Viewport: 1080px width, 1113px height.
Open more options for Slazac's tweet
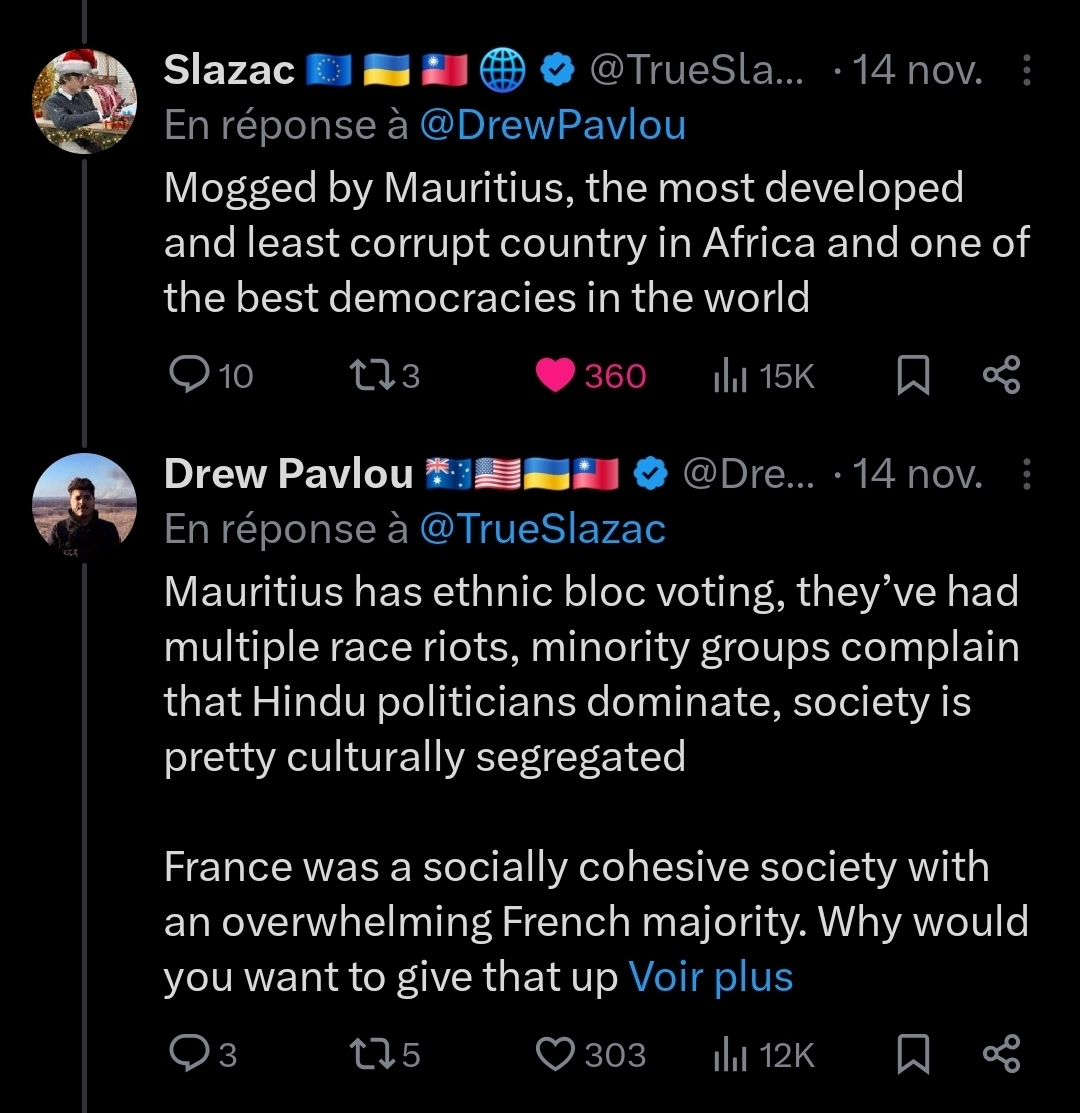1026,71
